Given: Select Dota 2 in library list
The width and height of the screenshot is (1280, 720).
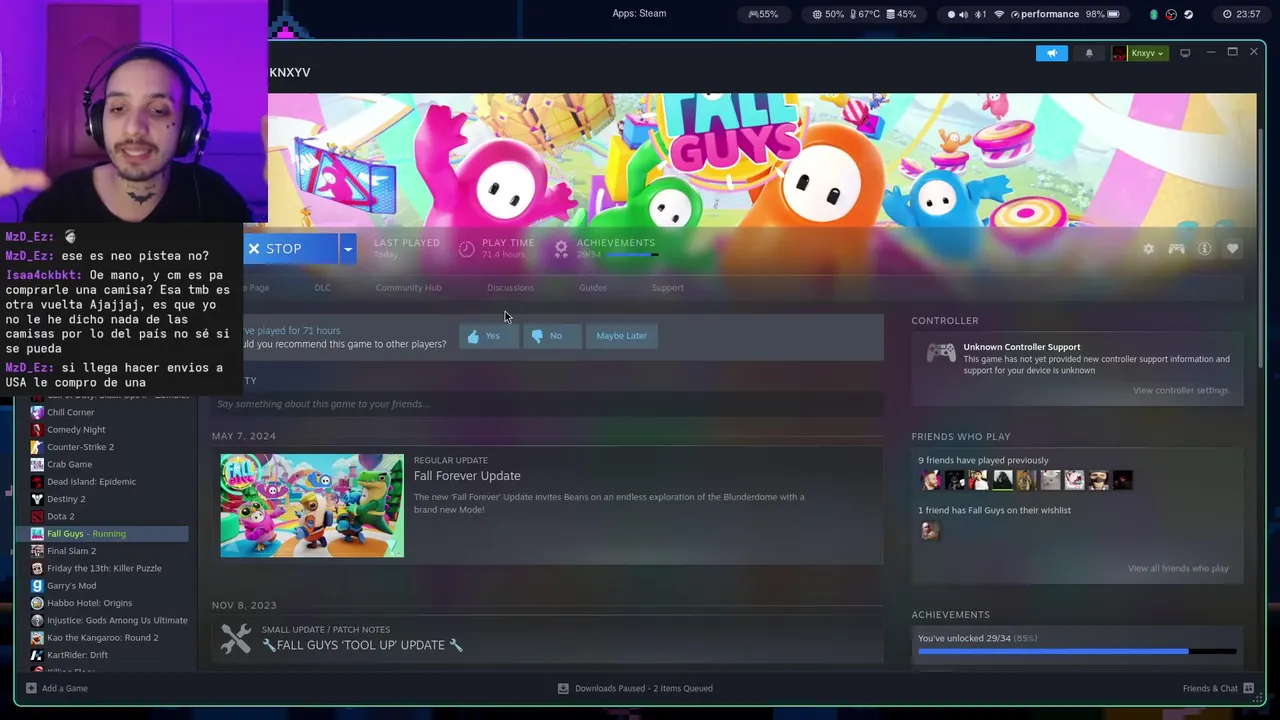Looking at the screenshot, I should [x=60, y=516].
